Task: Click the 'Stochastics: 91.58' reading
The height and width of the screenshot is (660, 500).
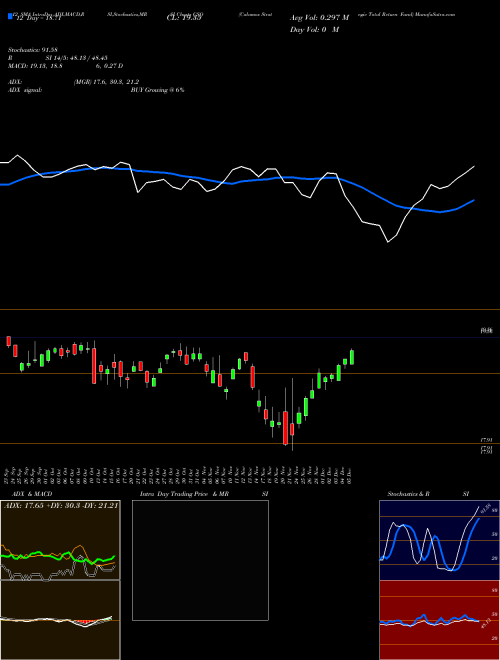Action: point(32,50)
